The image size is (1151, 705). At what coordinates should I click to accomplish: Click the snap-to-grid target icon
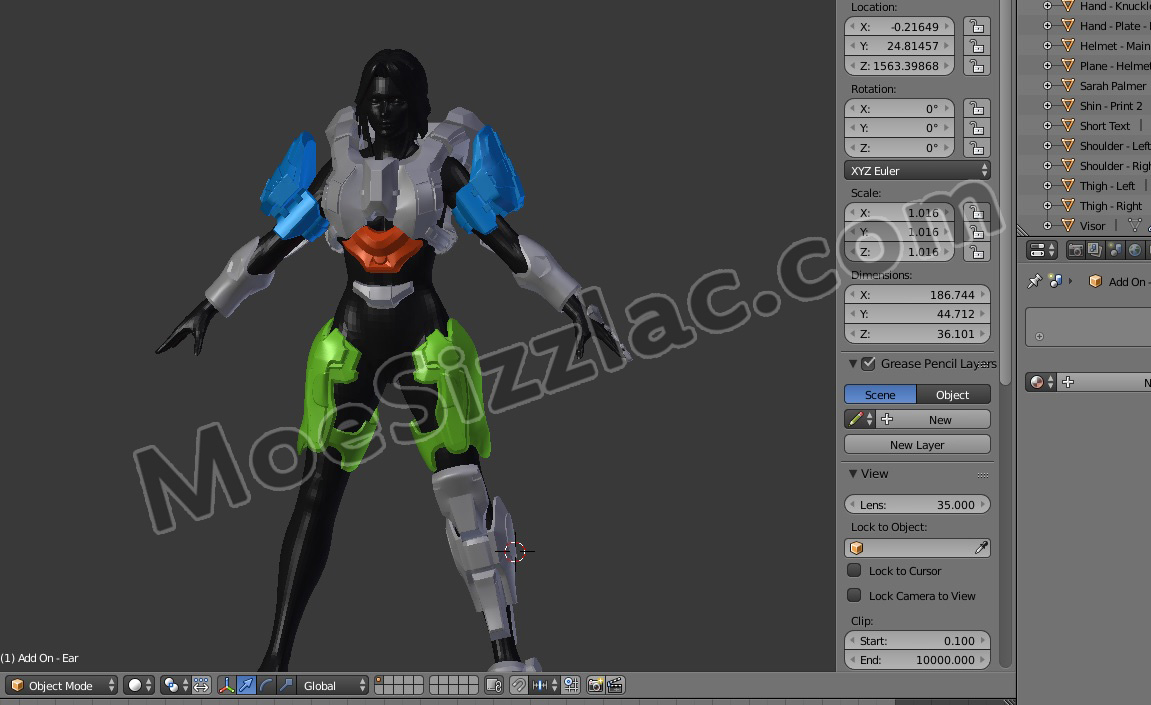tap(571, 685)
